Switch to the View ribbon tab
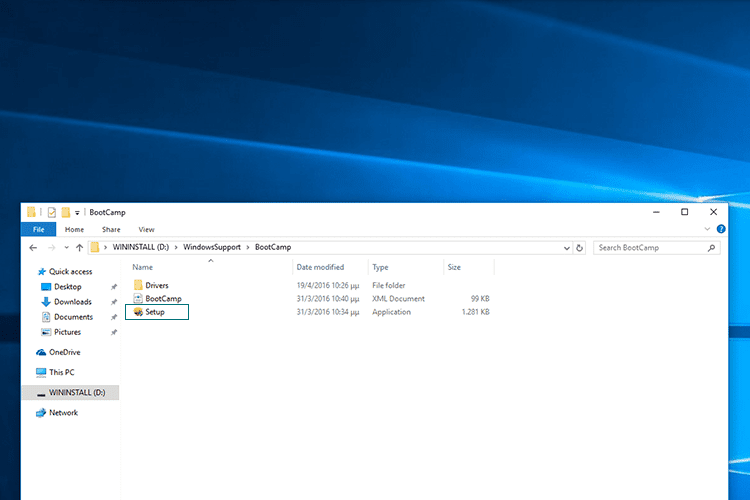The width and height of the screenshot is (750, 500). coord(146,230)
